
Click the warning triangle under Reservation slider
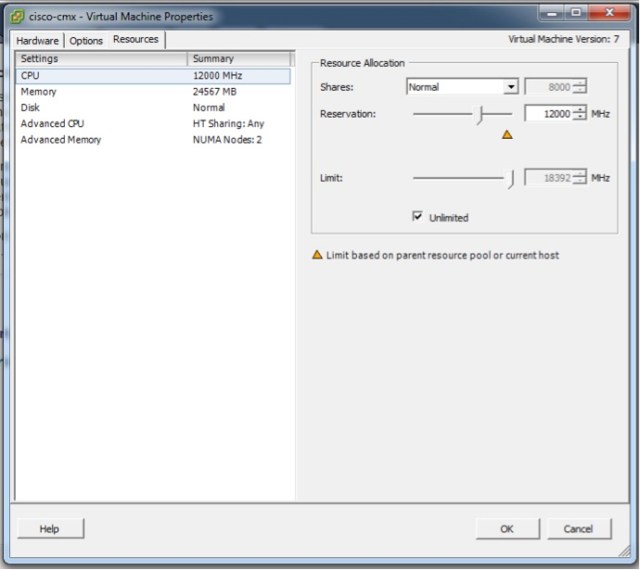507,134
